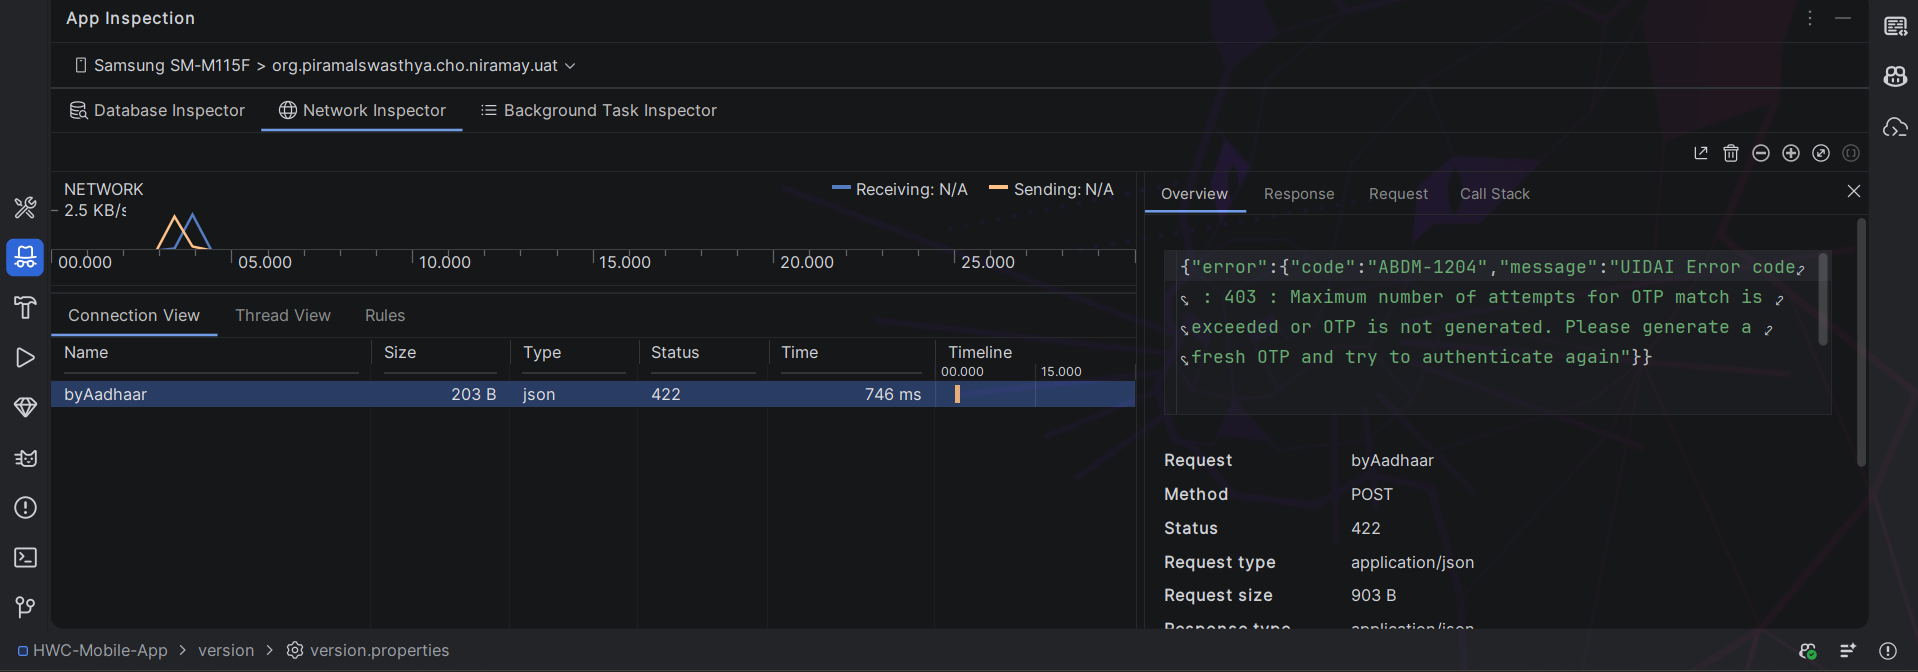
Task: Click the 903 B request size value
Action: coord(1373,595)
